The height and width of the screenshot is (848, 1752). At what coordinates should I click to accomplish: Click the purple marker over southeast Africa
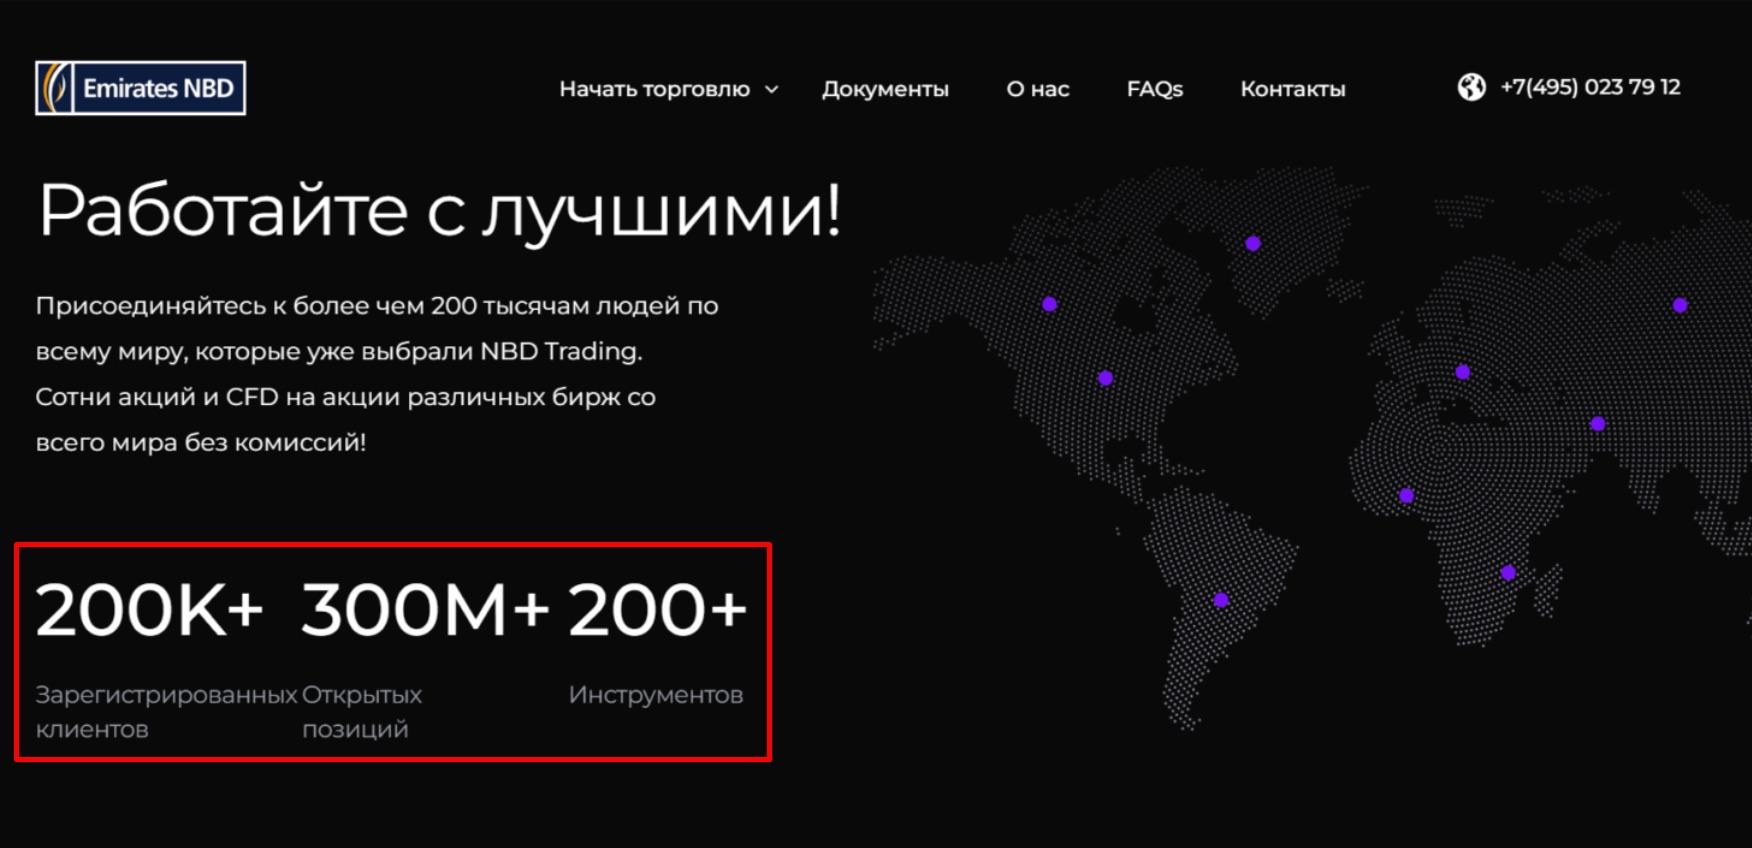click(x=1508, y=573)
